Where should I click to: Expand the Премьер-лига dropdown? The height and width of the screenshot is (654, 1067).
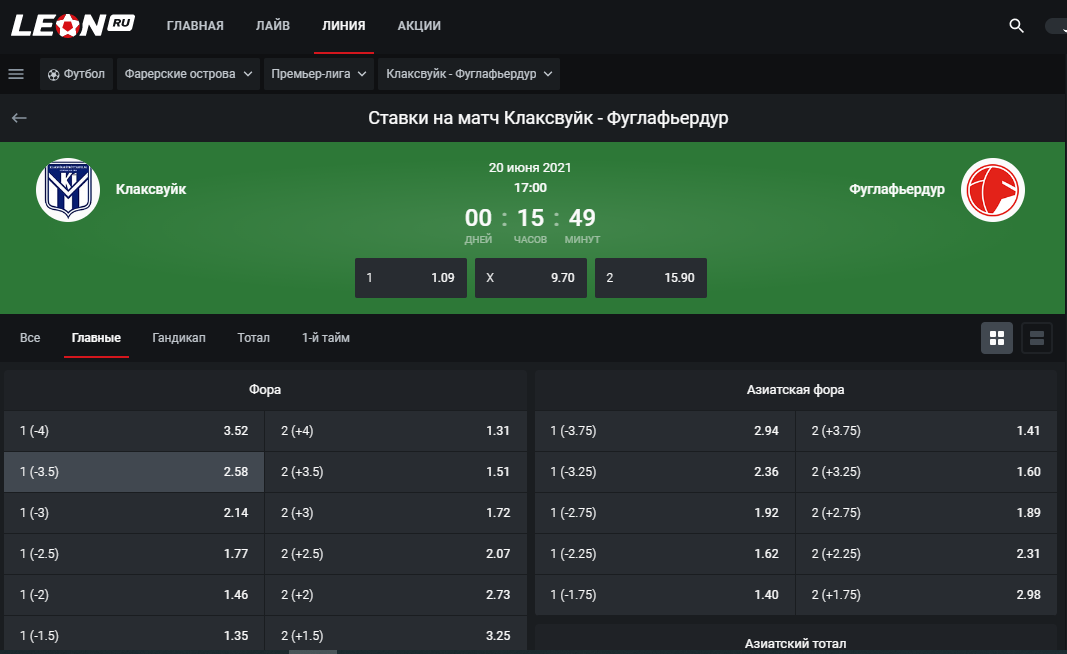[x=318, y=73]
